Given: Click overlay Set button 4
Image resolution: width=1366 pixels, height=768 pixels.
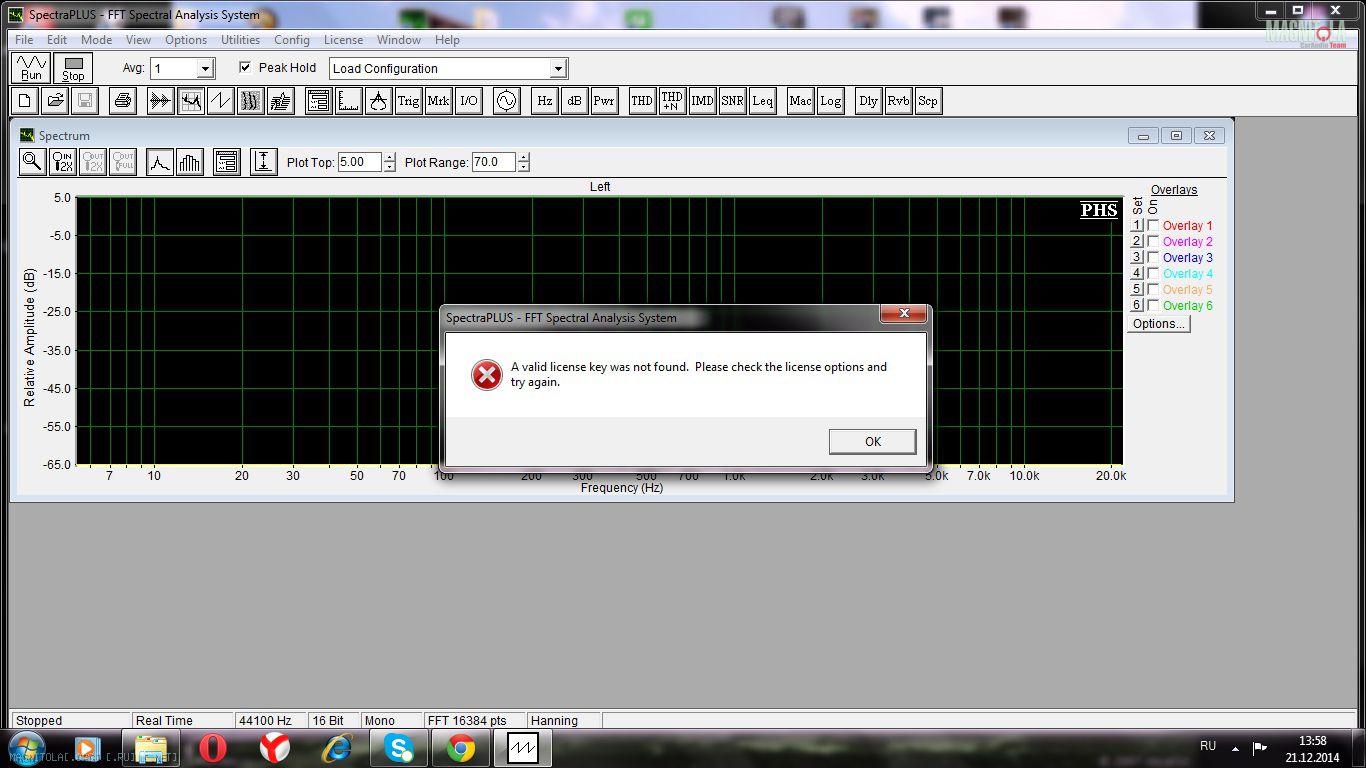Looking at the screenshot, I should (1137, 274).
